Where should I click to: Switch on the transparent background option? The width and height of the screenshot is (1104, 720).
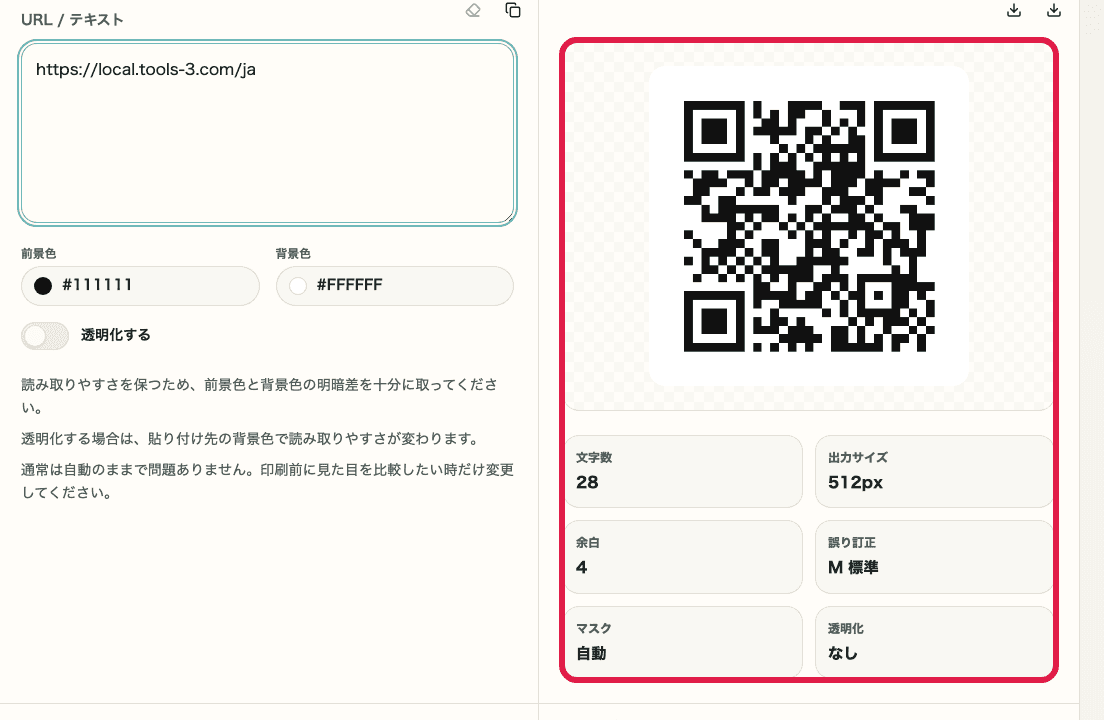(45, 335)
